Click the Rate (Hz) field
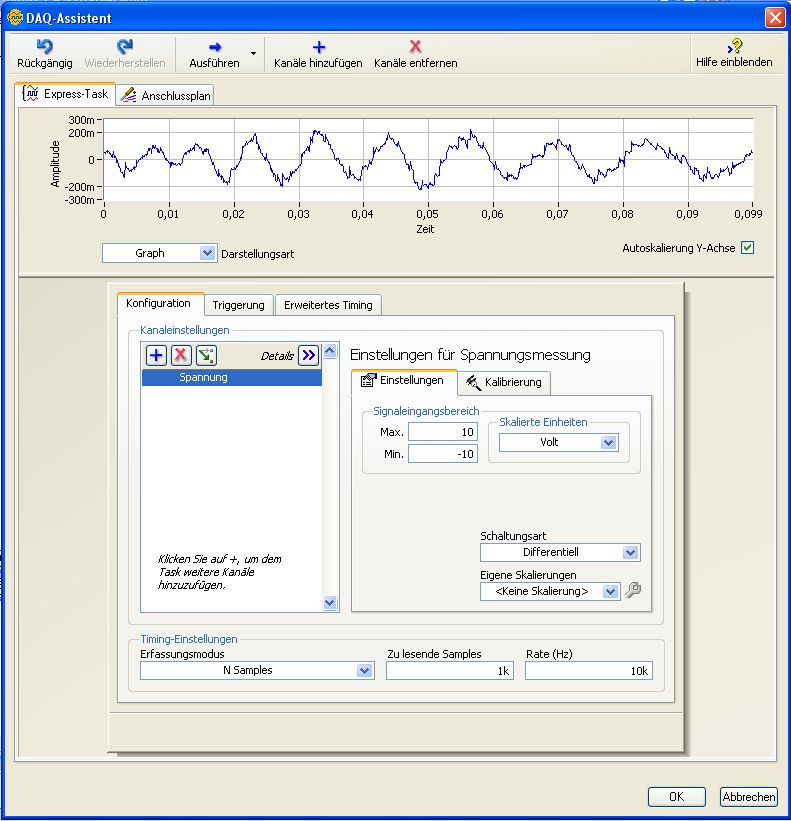791x821 pixels. pyautogui.click(x=589, y=671)
